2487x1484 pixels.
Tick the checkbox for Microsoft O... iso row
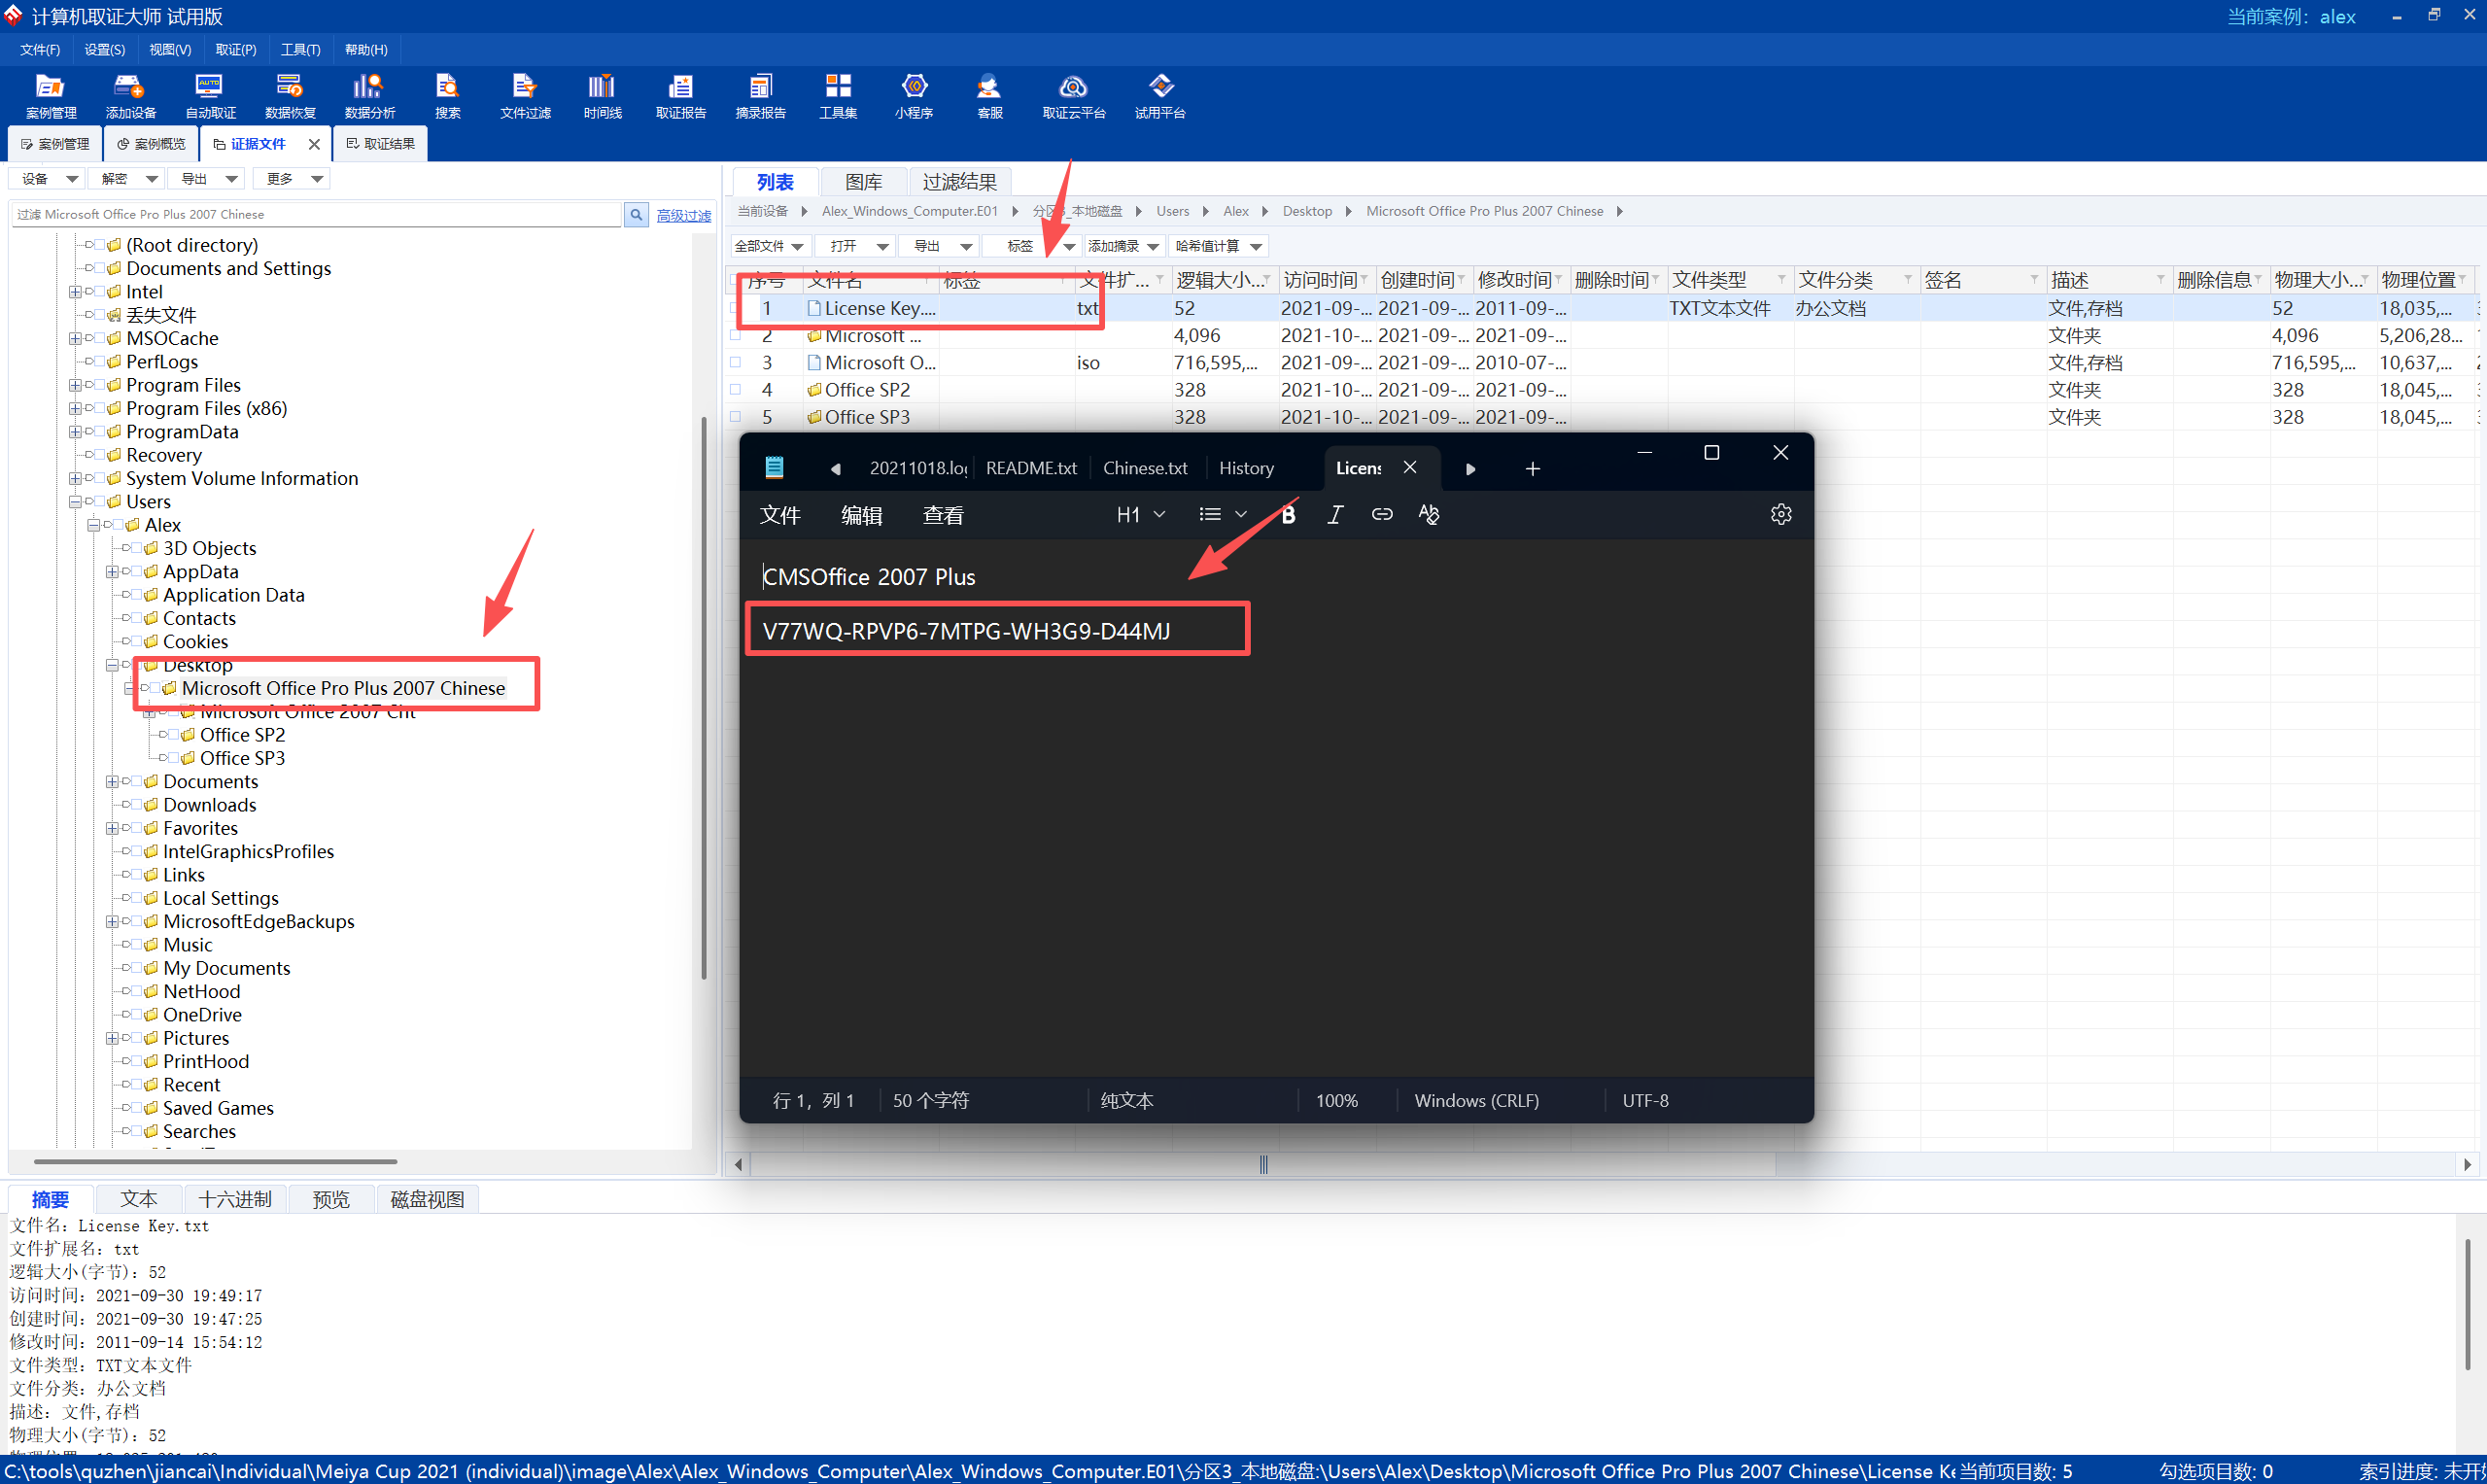[x=736, y=362]
